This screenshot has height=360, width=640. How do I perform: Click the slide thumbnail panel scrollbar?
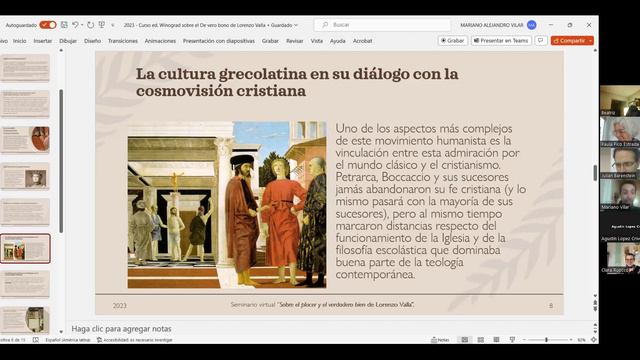61,161
